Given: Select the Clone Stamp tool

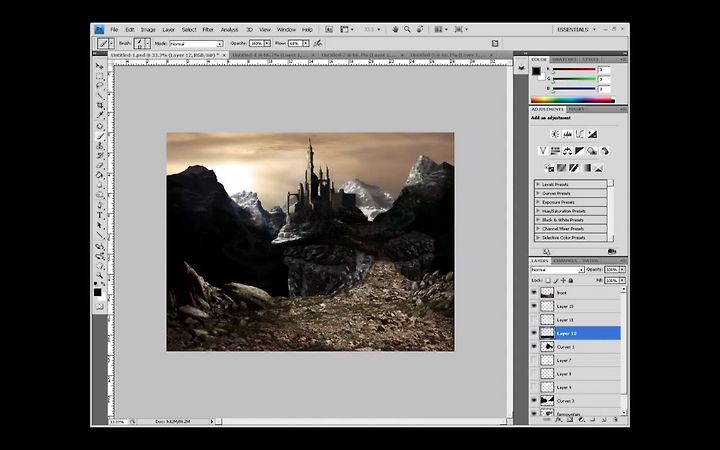Looking at the screenshot, I should point(100,146).
